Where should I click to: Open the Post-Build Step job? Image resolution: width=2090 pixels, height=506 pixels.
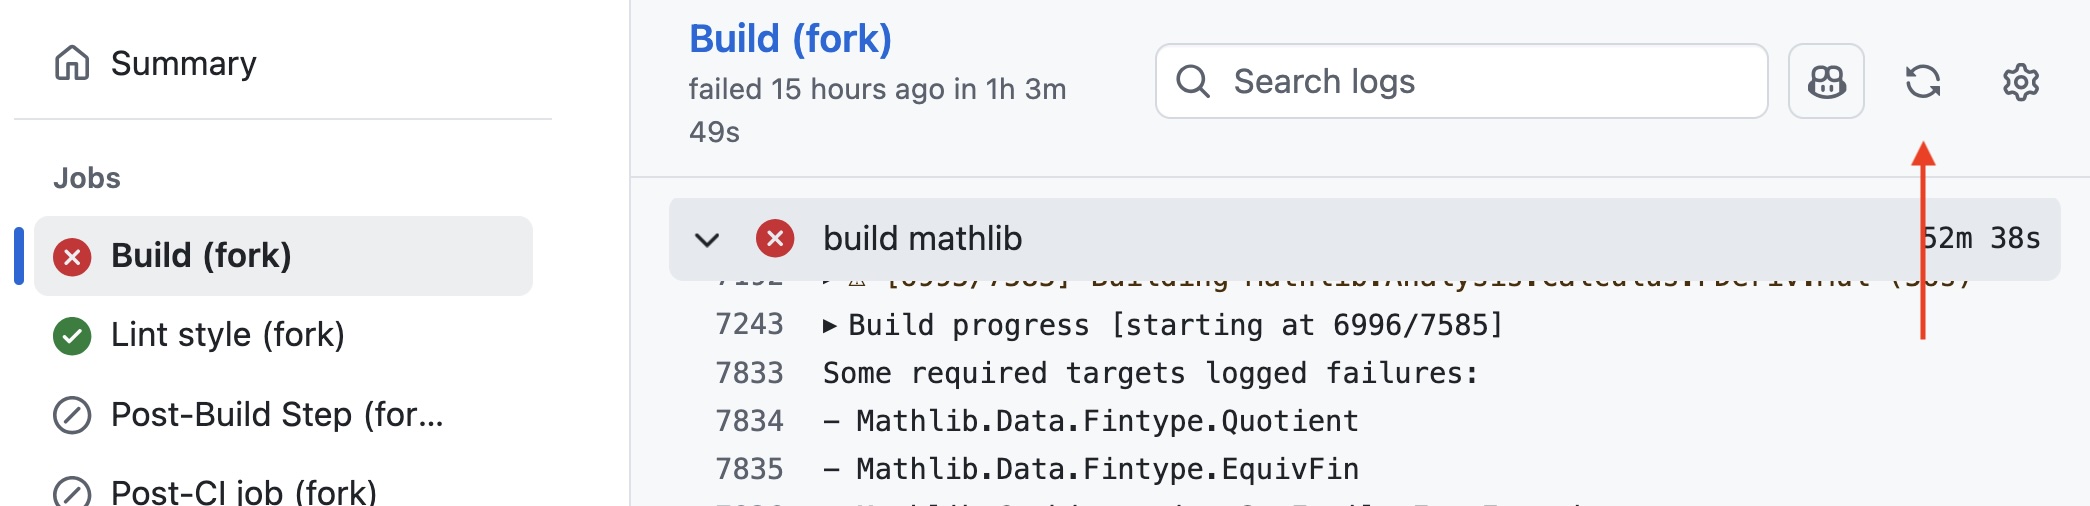coord(277,415)
